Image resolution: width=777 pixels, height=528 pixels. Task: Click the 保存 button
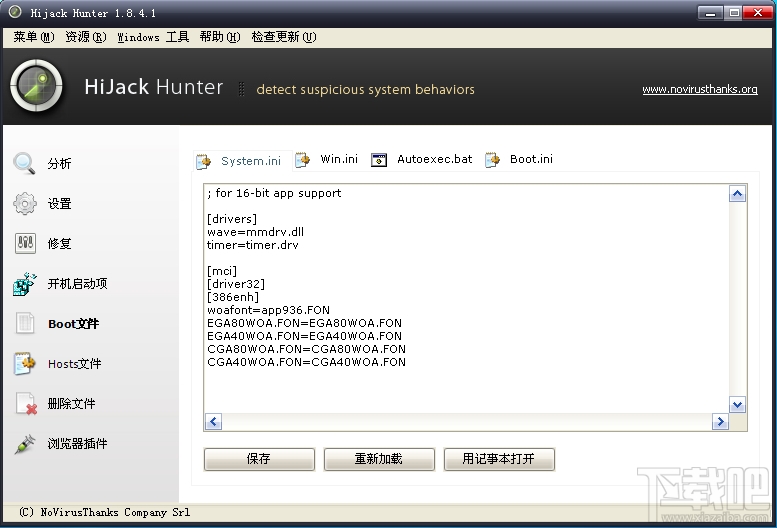click(x=259, y=459)
